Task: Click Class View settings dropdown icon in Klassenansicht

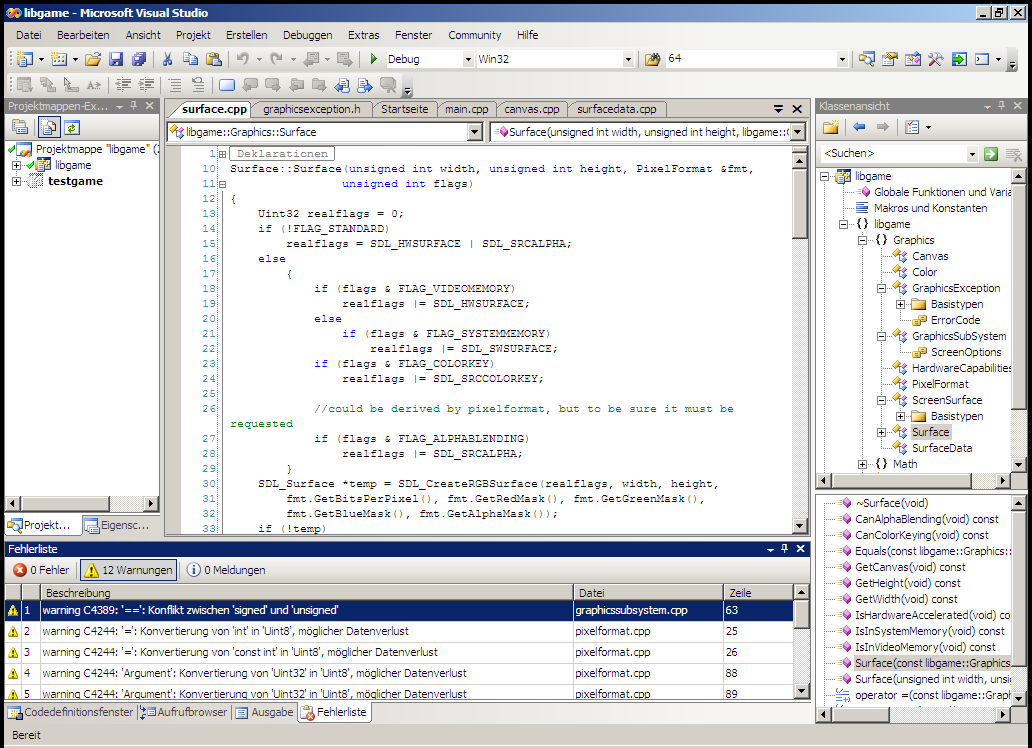Action: click(917, 127)
